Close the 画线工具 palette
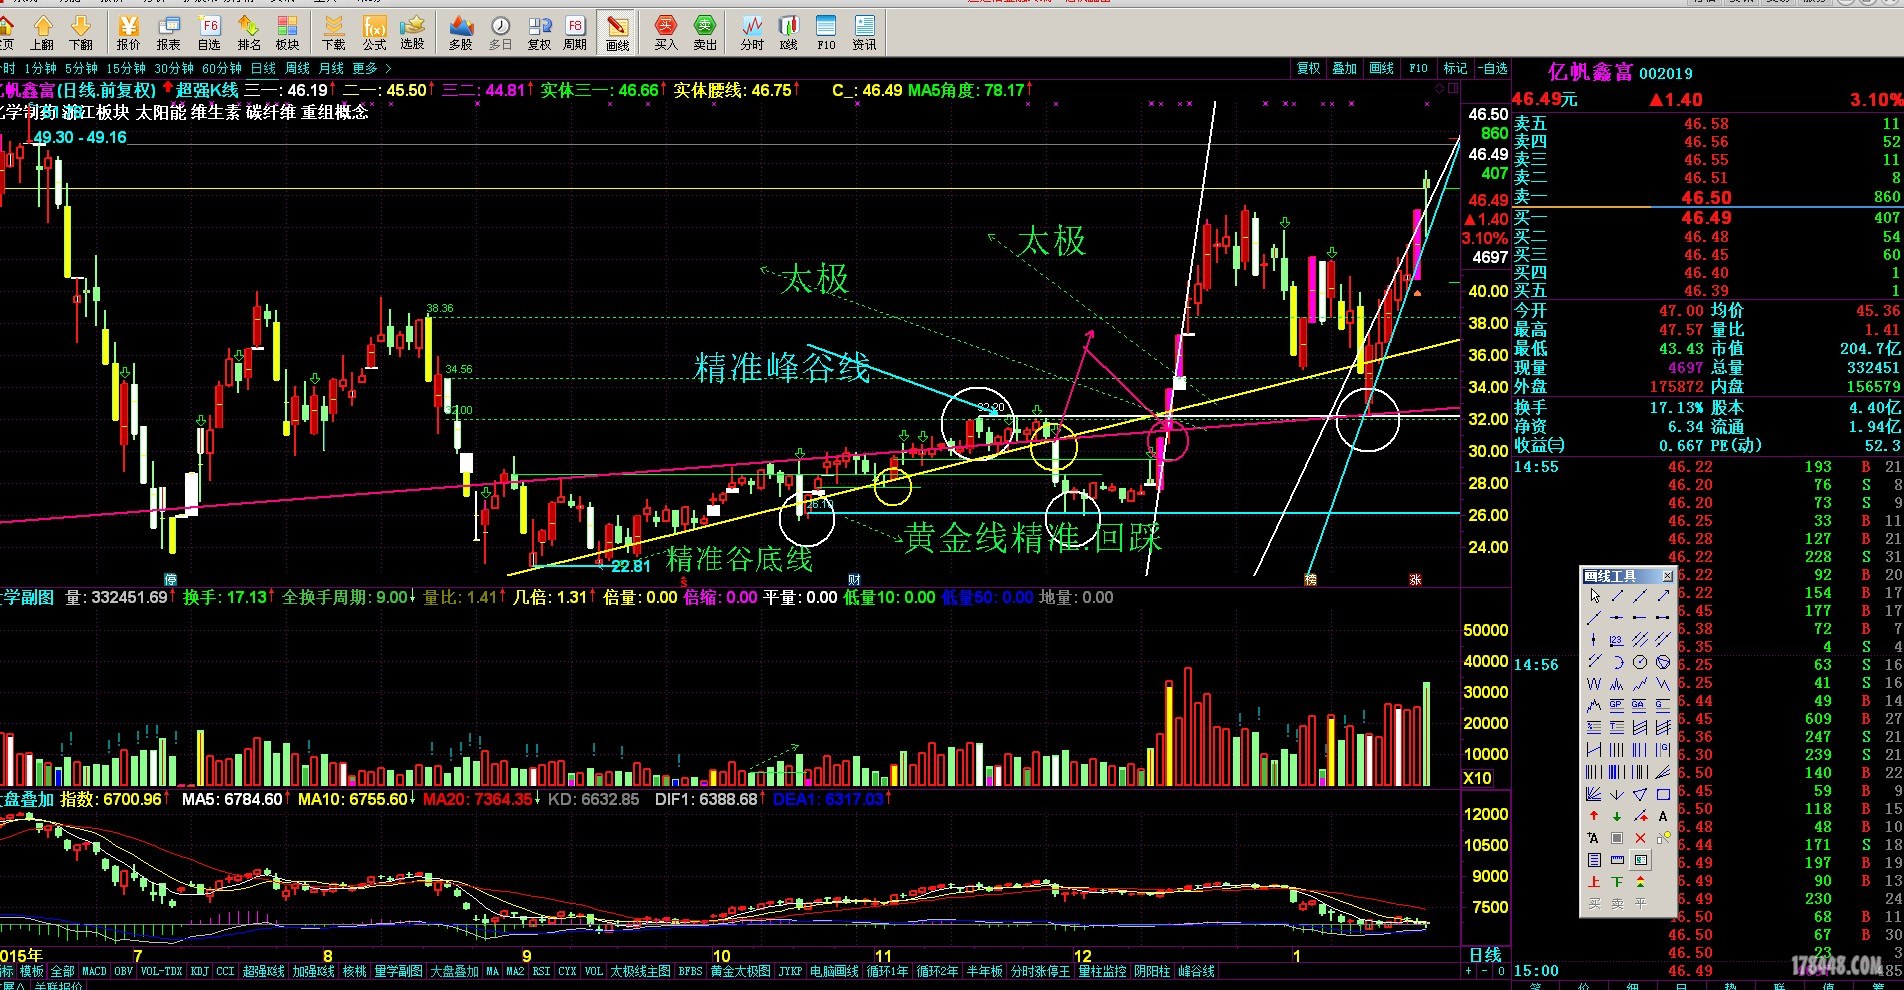The height and width of the screenshot is (990, 1904). pos(1667,577)
